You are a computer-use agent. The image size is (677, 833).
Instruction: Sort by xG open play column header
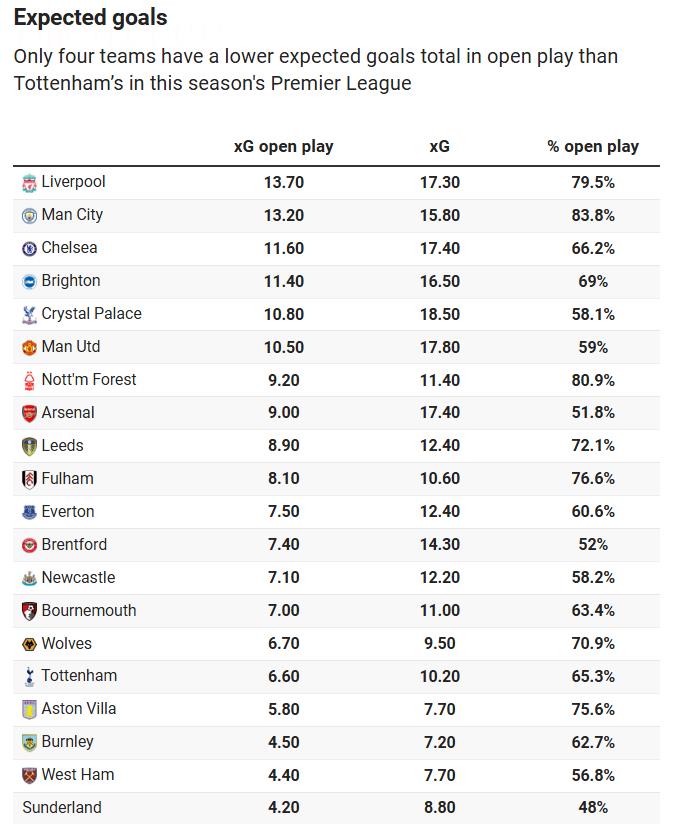(283, 146)
